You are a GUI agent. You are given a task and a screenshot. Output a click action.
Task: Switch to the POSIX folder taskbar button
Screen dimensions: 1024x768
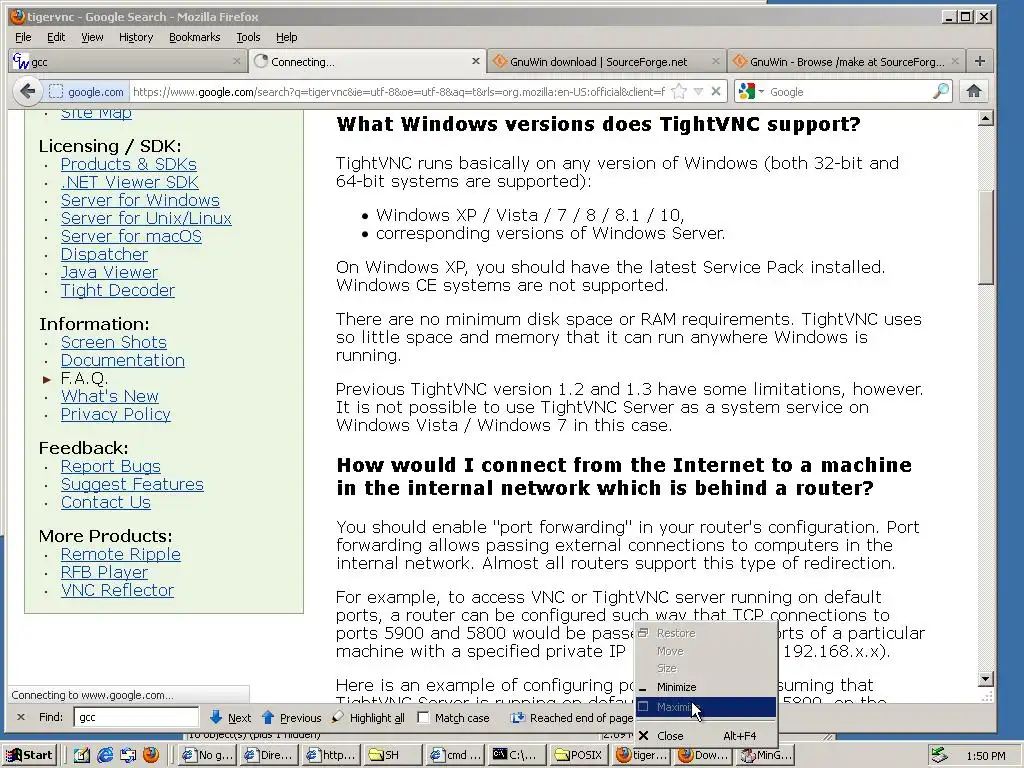(x=579, y=755)
